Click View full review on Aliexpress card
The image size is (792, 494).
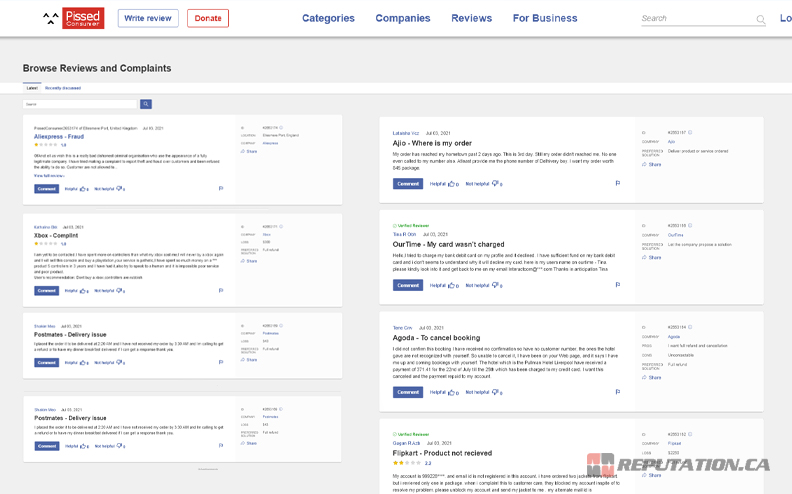pos(49,176)
